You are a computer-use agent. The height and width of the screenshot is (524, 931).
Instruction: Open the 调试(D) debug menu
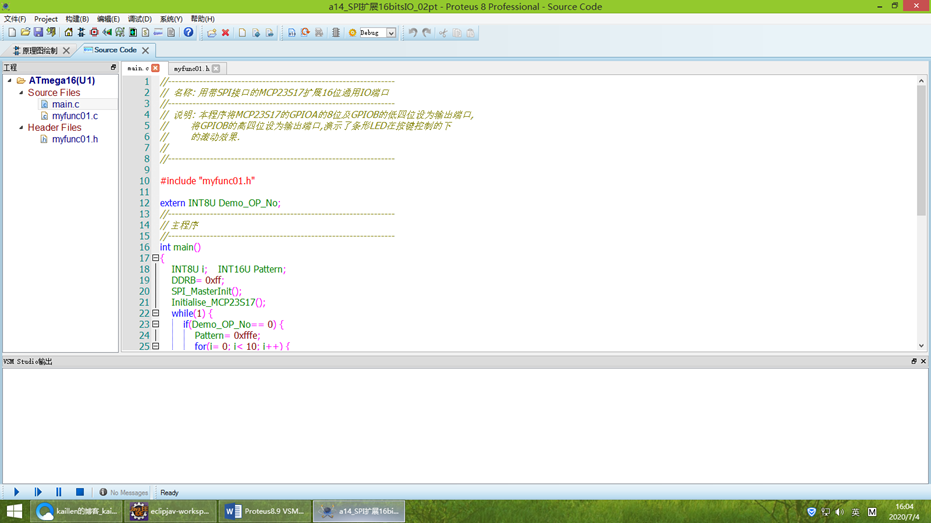coord(140,19)
